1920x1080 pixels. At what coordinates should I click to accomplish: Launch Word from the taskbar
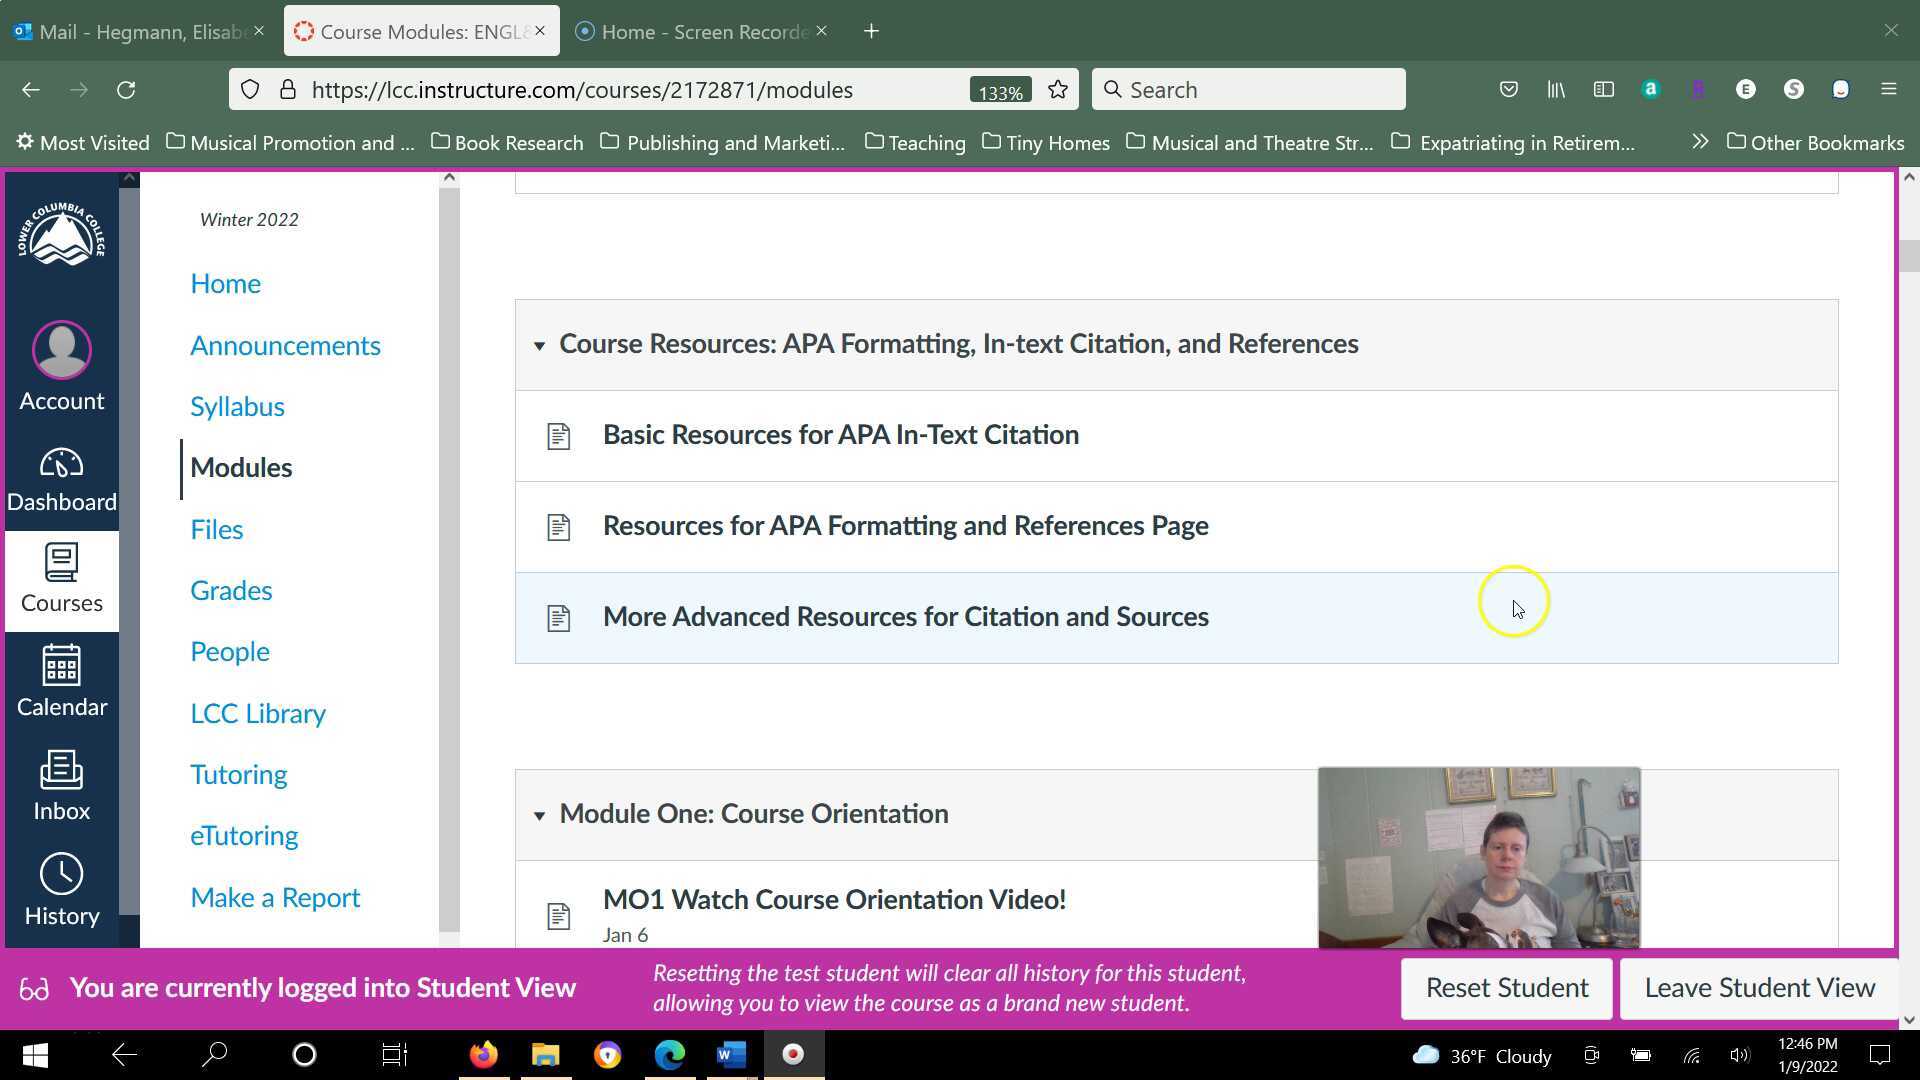pyautogui.click(x=730, y=1054)
